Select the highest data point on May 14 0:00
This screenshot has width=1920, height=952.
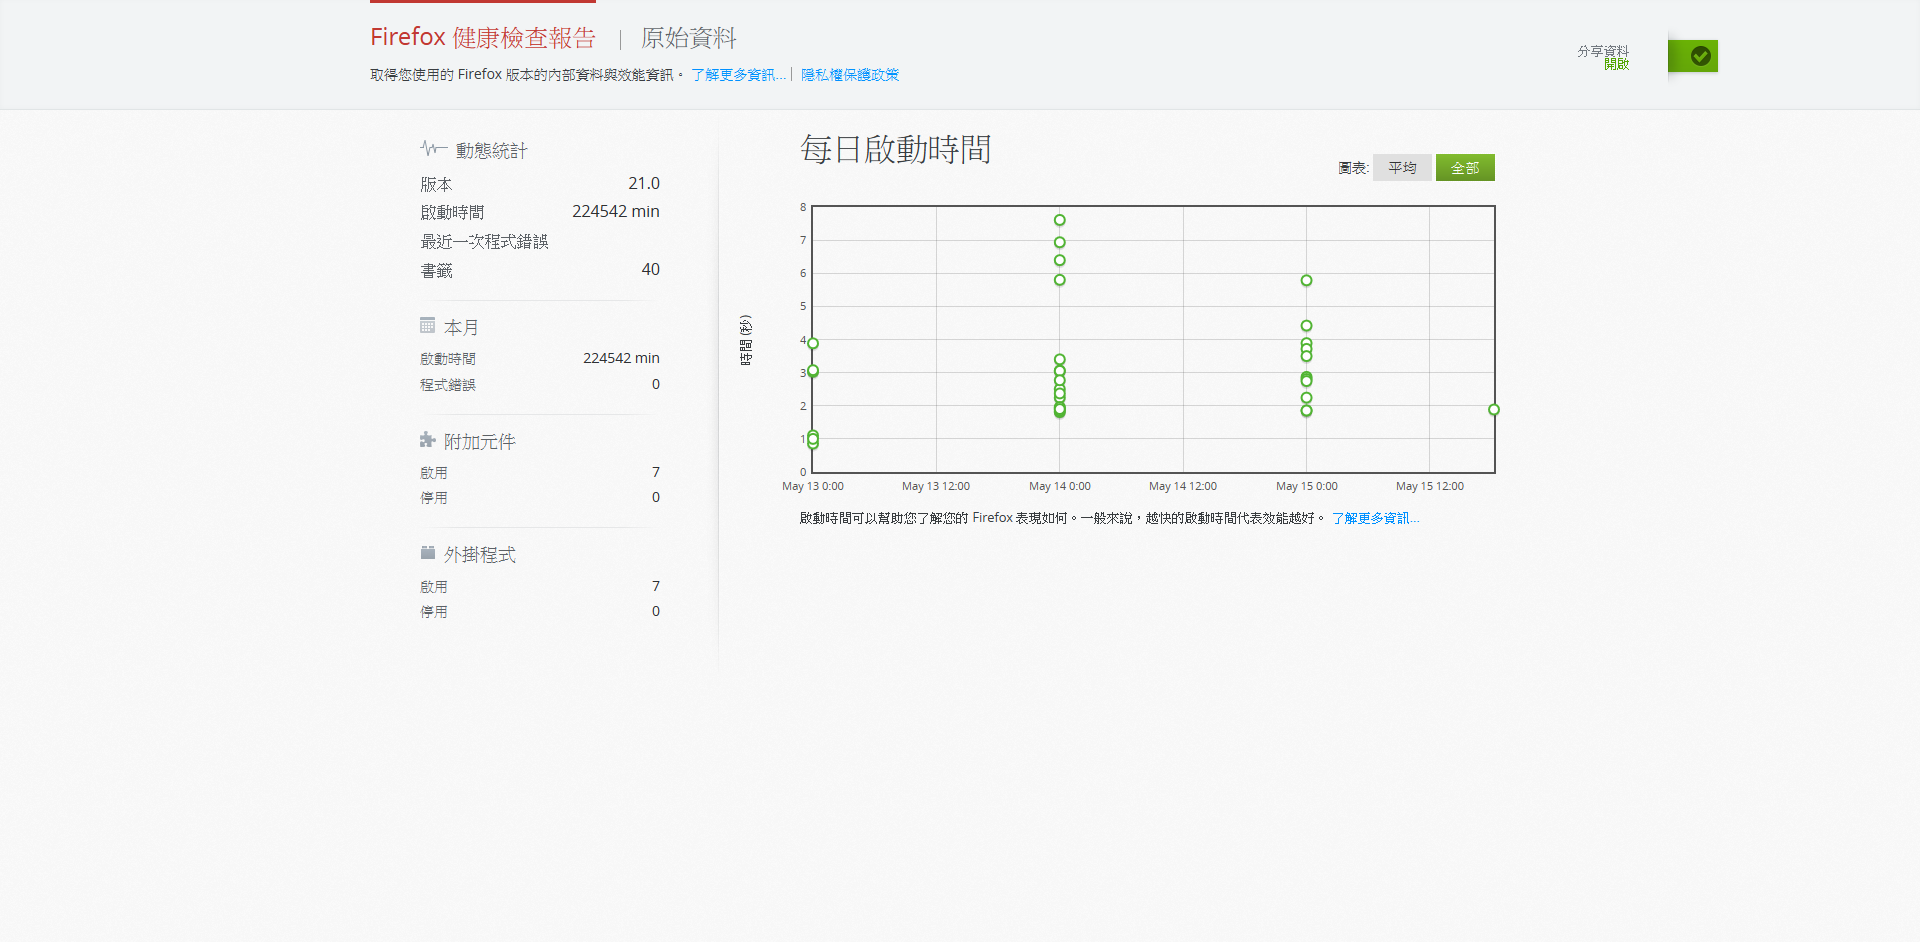click(1059, 220)
